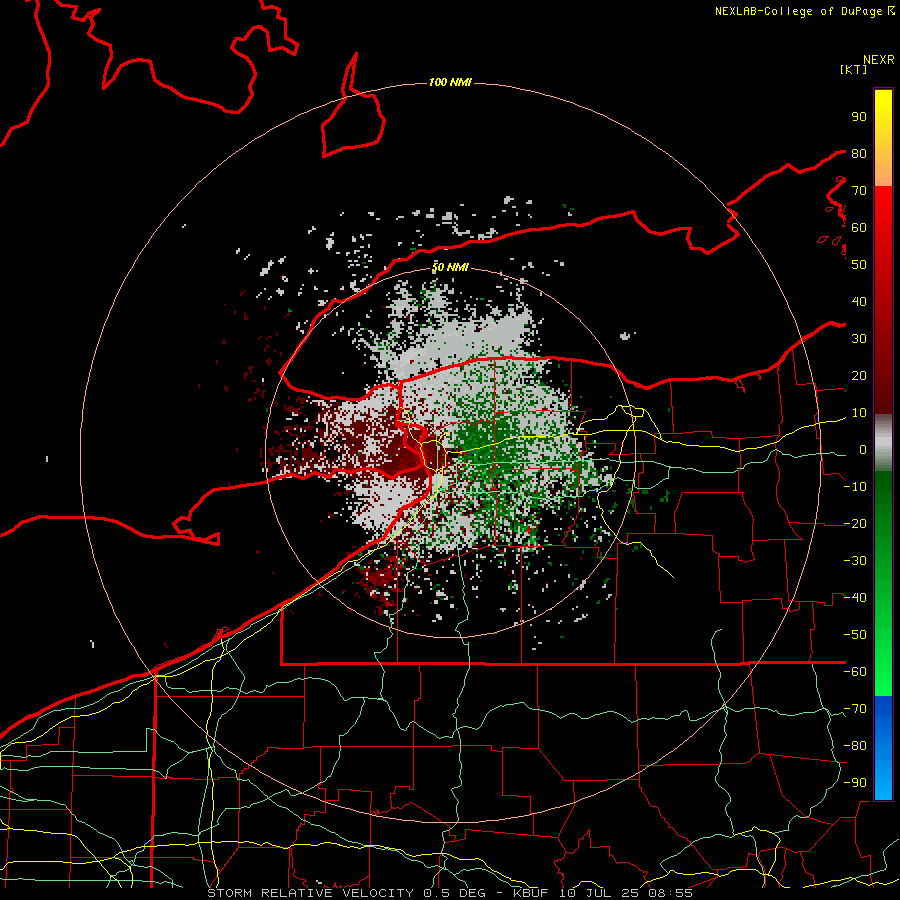
Task: Select the -10 value on the velocity scale
Action: tap(855, 487)
